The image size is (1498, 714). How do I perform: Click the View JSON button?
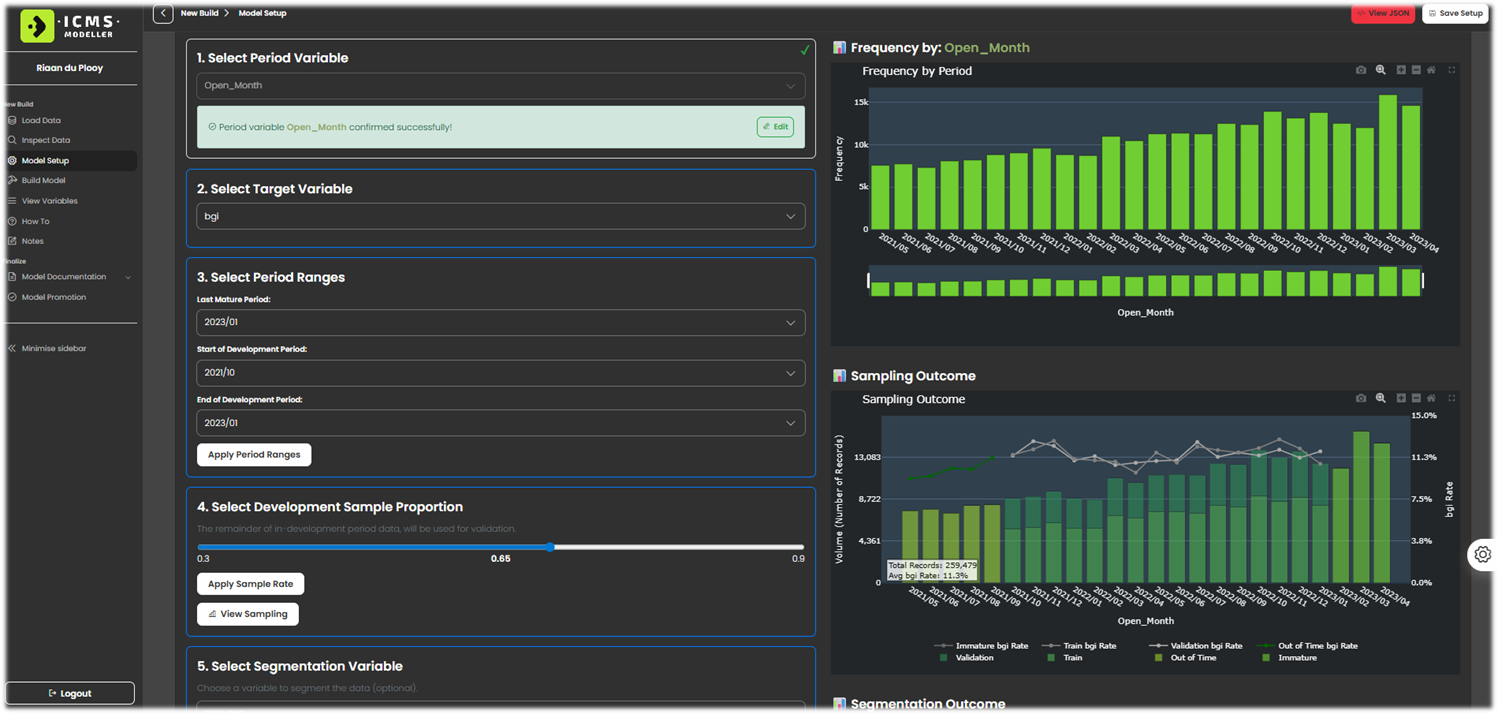click(x=1383, y=13)
